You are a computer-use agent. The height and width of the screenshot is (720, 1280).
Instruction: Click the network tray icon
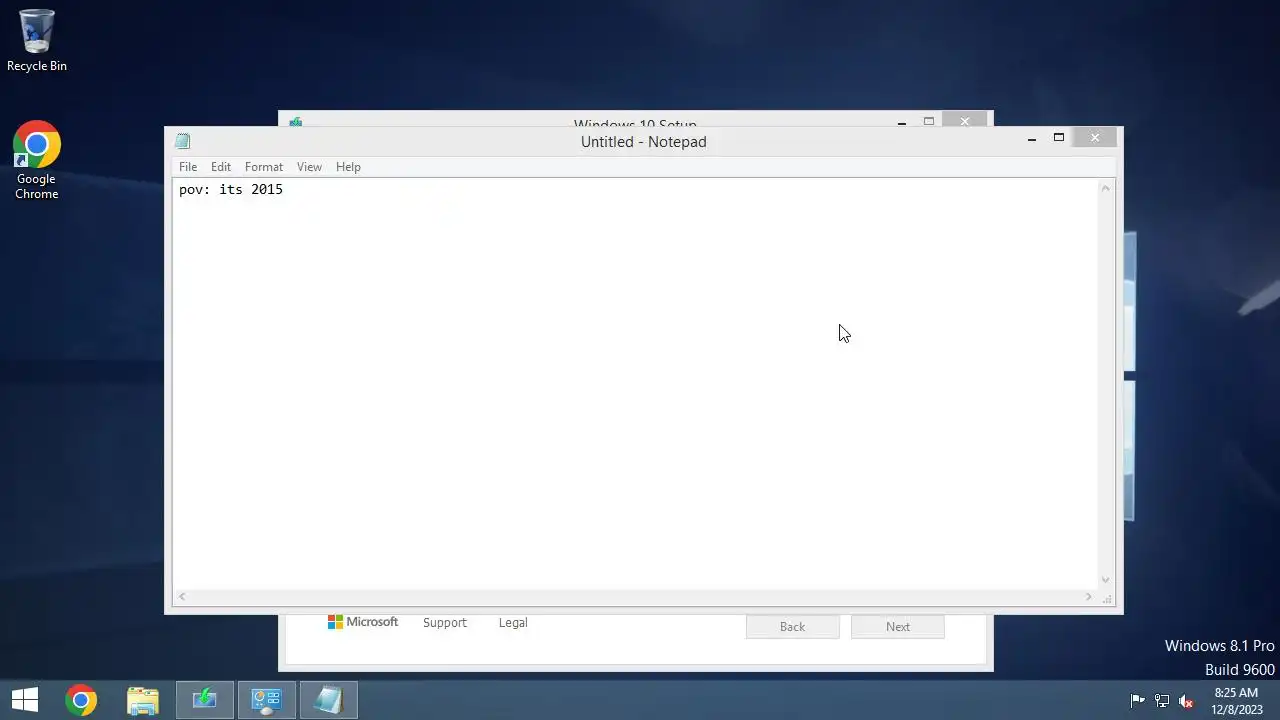[x=1162, y=701]
